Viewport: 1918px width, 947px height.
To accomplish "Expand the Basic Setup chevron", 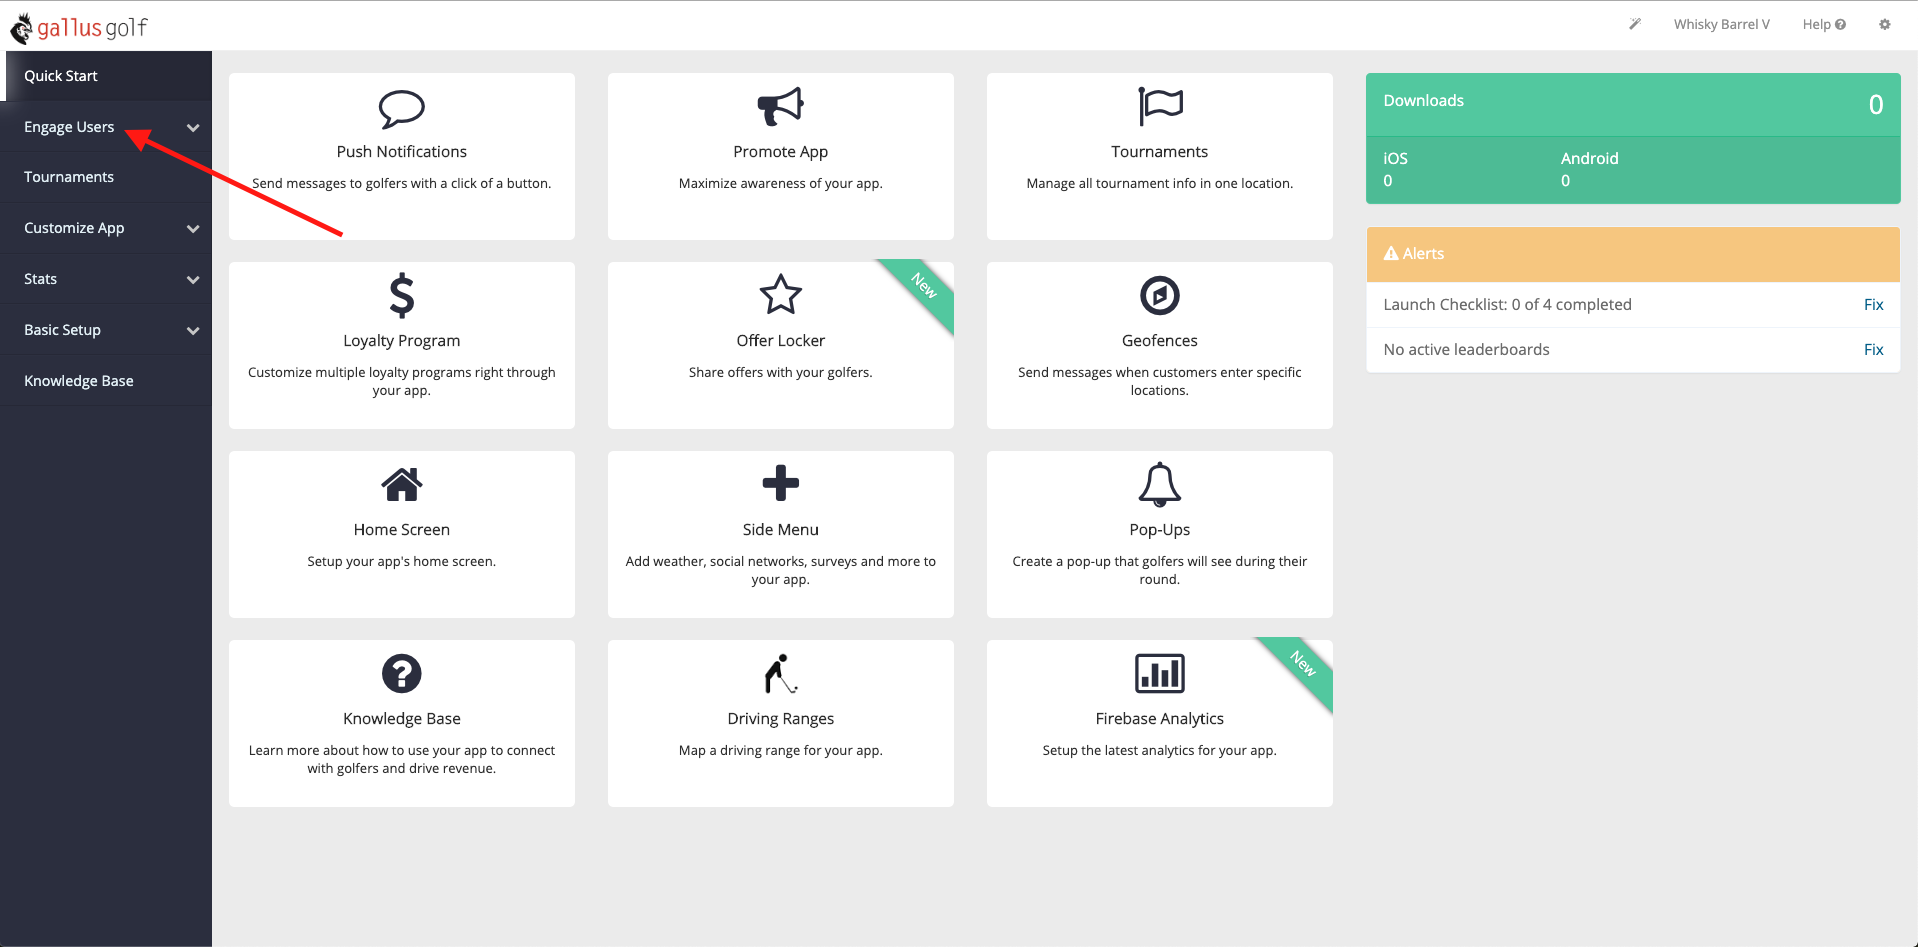I will (x=193, y=331).
